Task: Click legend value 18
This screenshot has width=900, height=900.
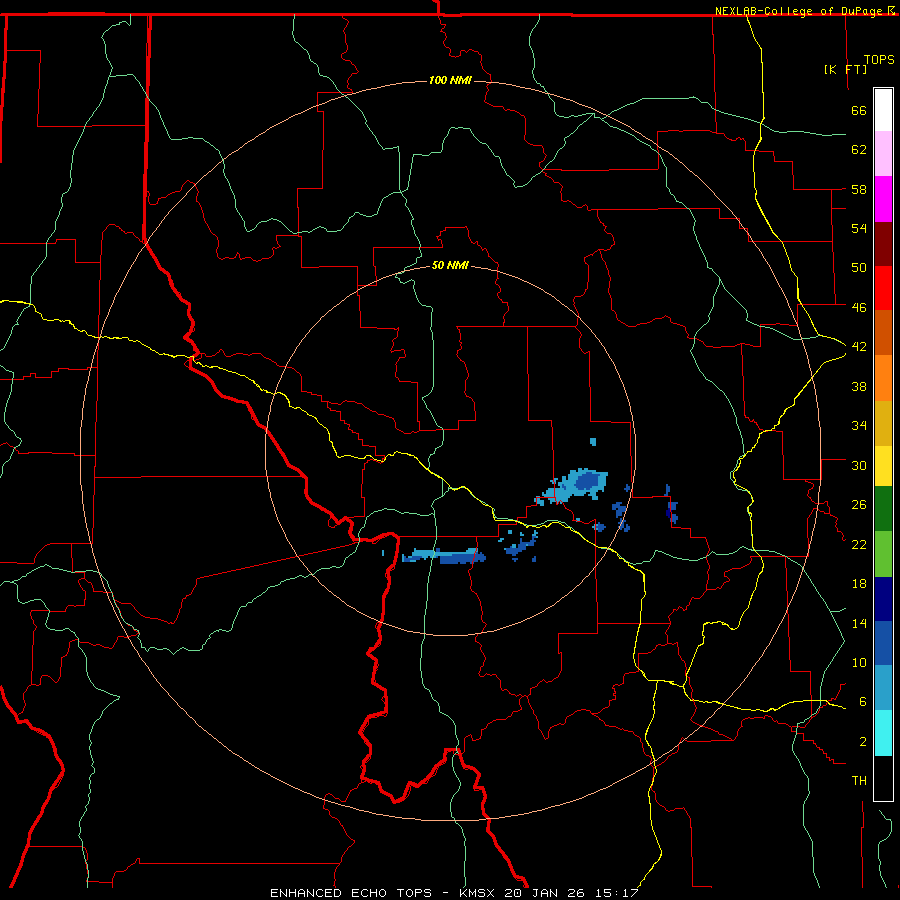Action: 859,584
